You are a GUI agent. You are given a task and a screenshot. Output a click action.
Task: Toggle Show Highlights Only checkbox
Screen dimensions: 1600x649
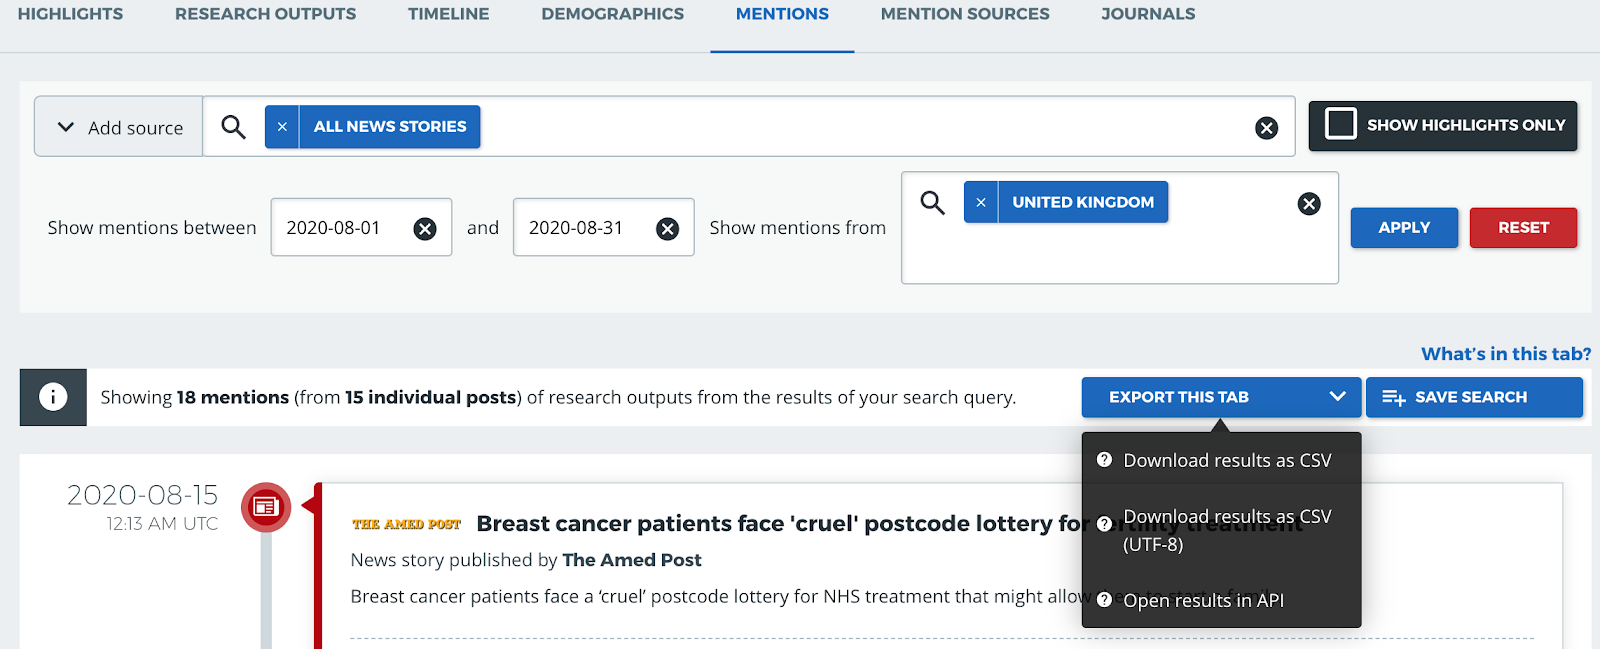[x=1340, y=125]
